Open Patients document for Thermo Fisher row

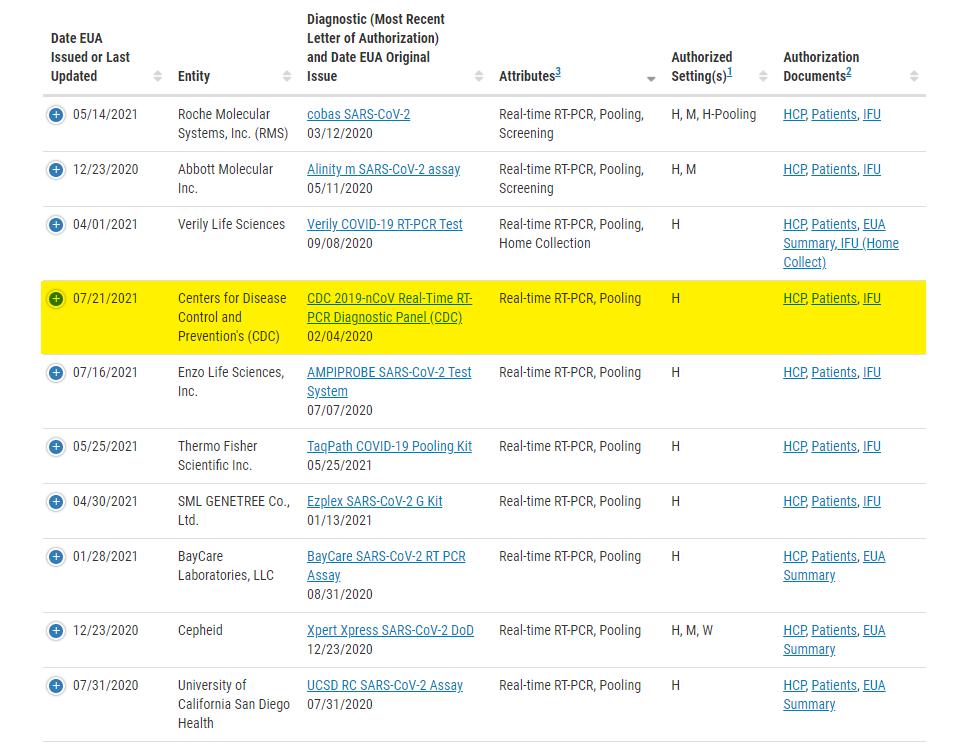[x=834, y=446]
